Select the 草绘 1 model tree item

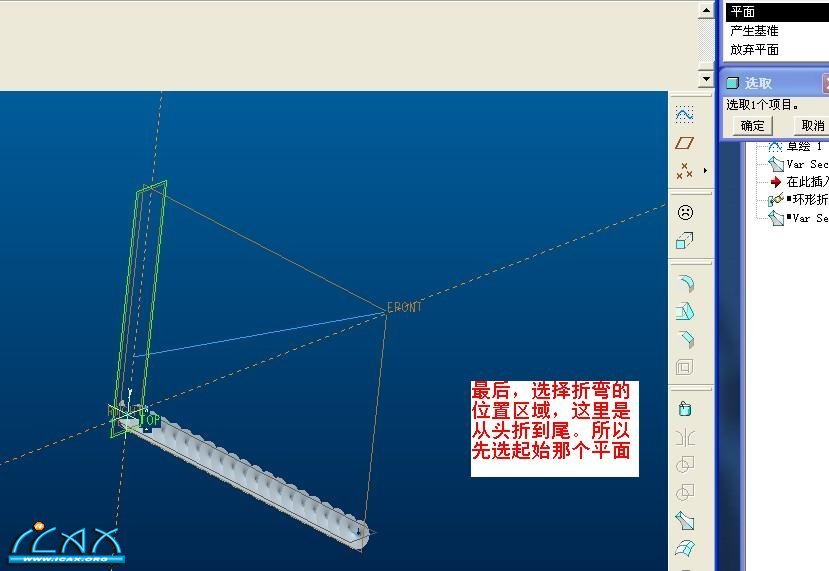pyautogui.click(x=798, y=146)
